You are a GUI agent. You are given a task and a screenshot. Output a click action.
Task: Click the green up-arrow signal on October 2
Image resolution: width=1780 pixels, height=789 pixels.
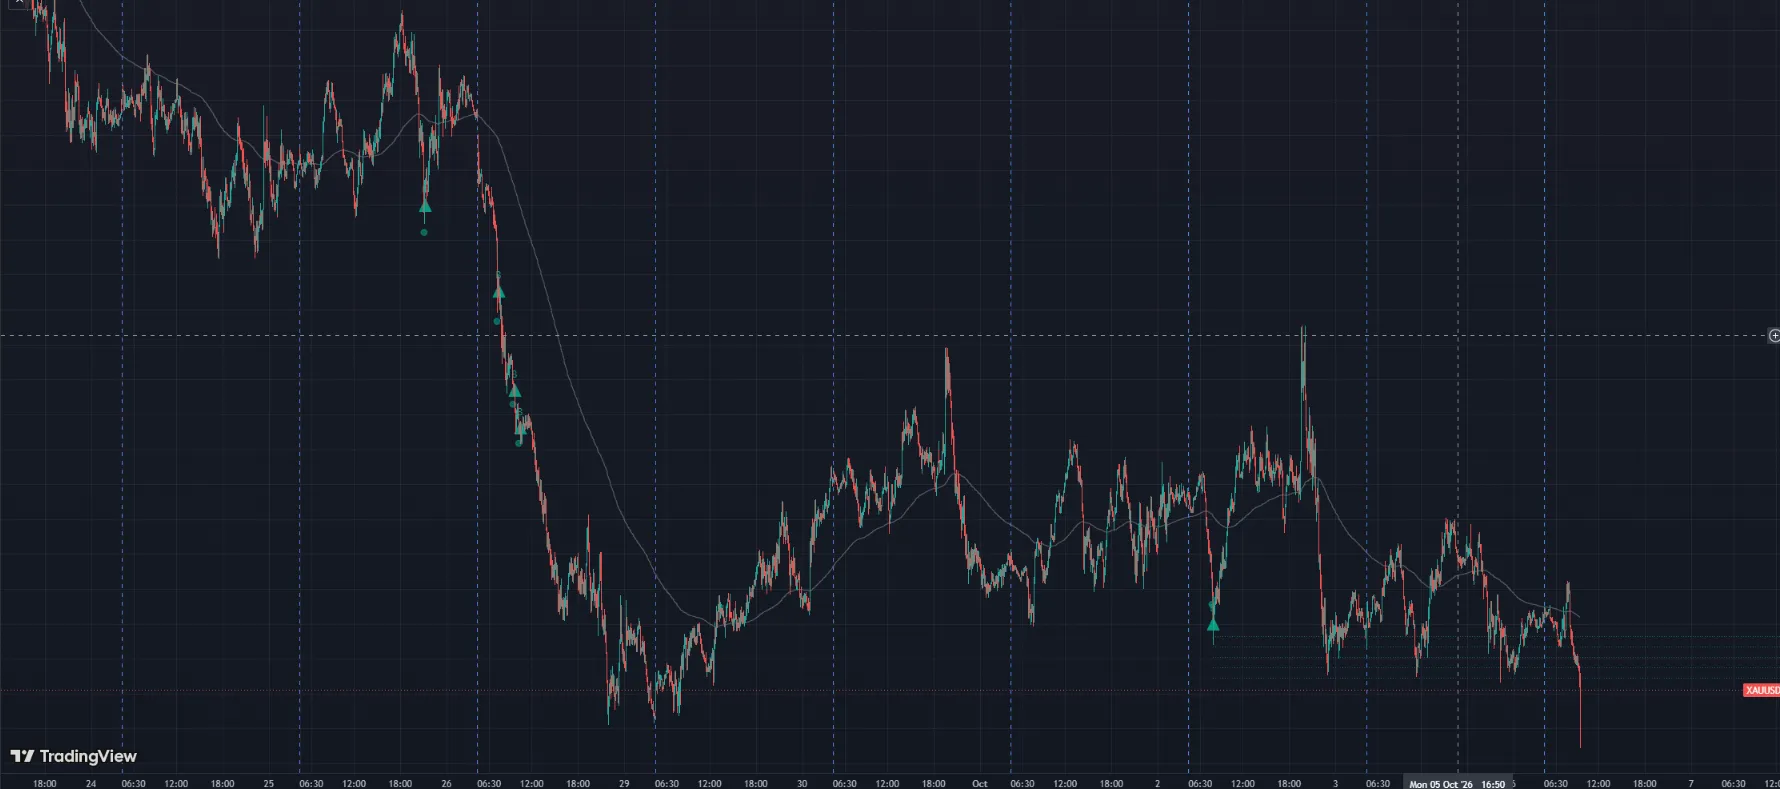pos(1213,625)
